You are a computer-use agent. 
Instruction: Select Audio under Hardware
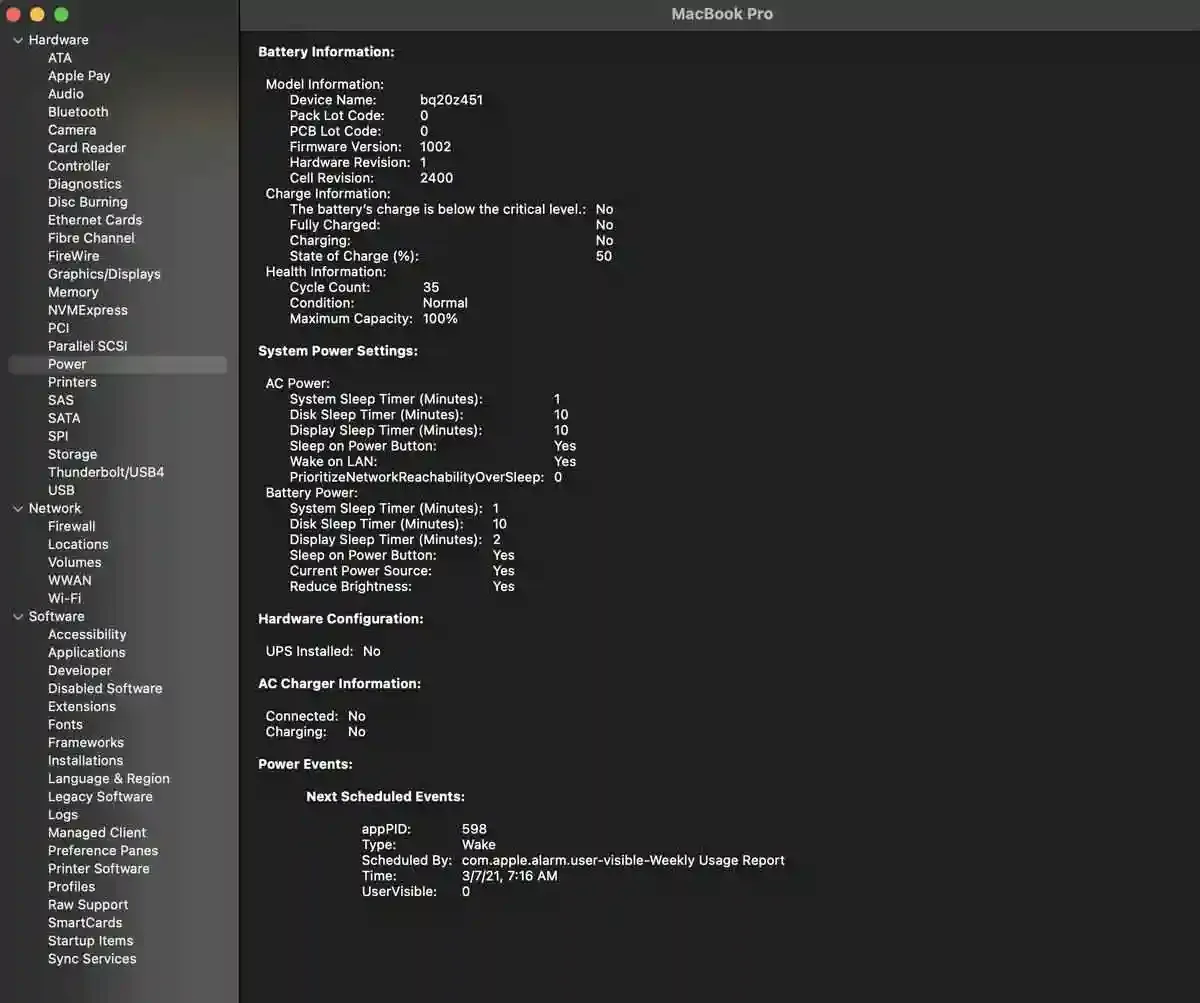point(66,94)
